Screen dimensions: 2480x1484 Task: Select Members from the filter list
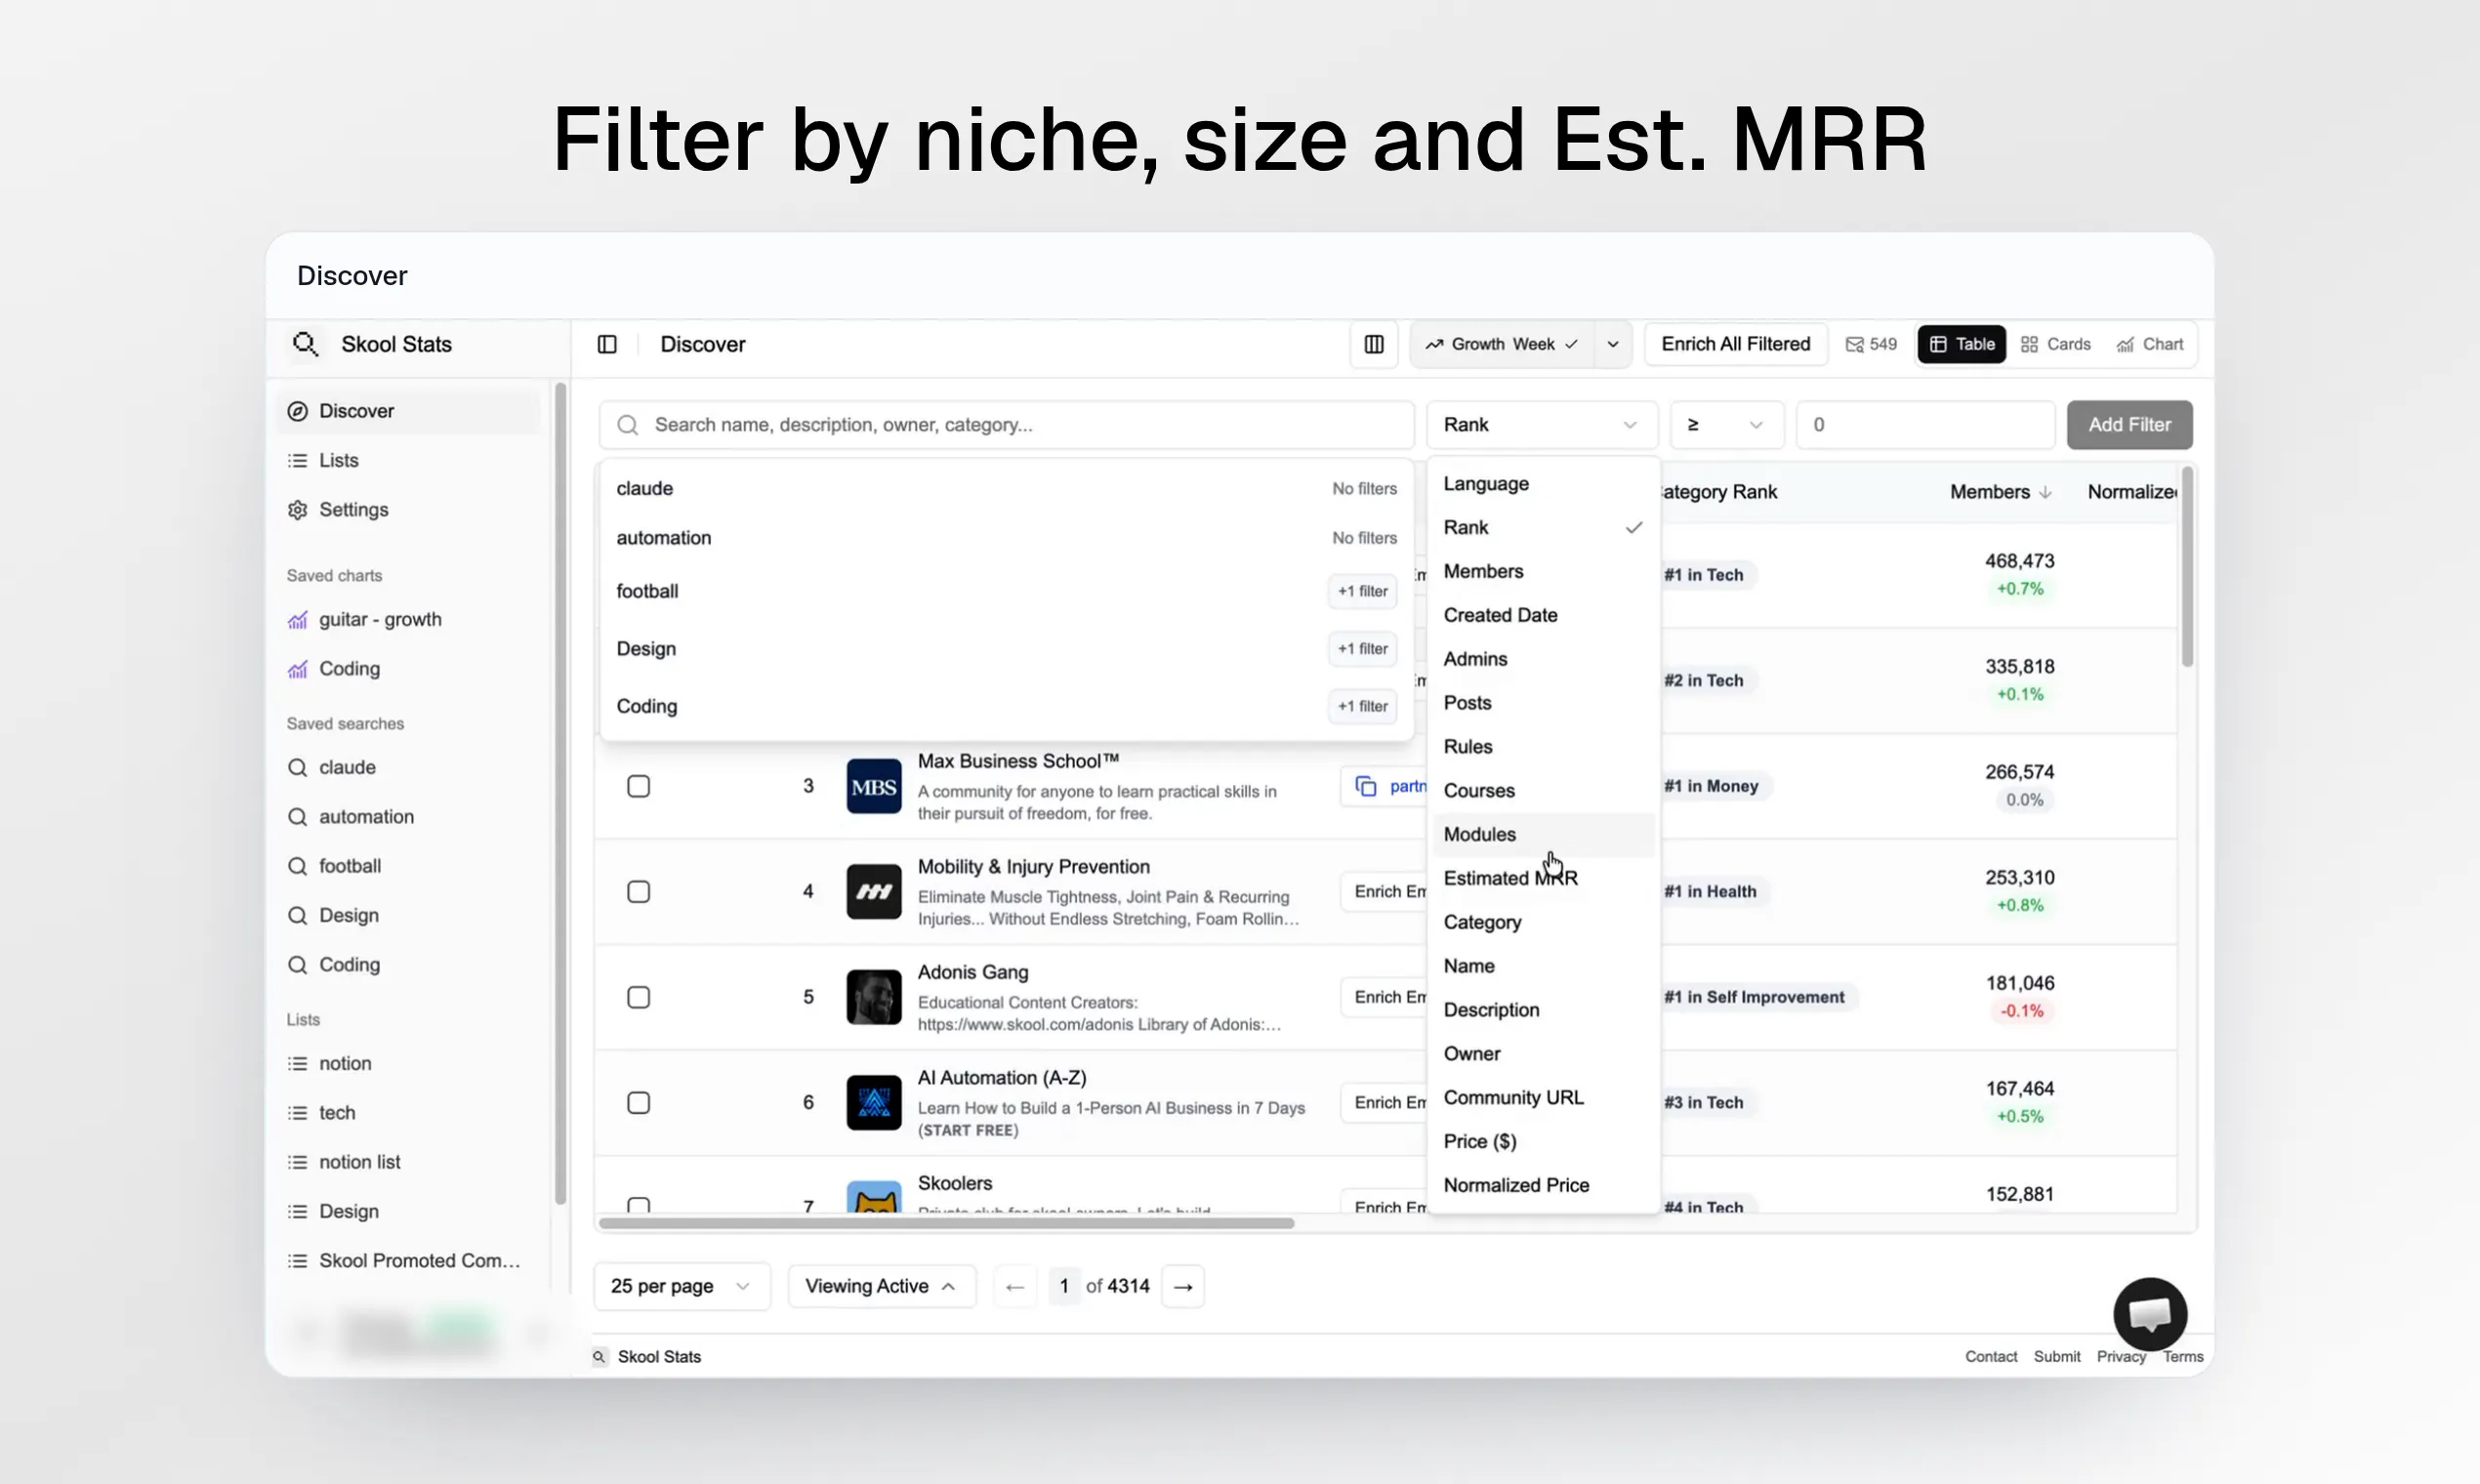pos(1543,571)
